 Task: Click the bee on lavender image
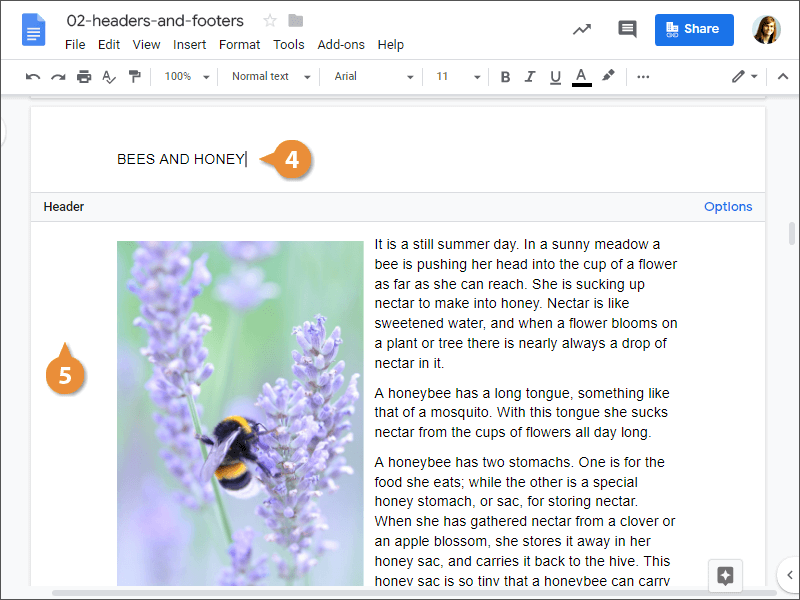tap(240, 412)
